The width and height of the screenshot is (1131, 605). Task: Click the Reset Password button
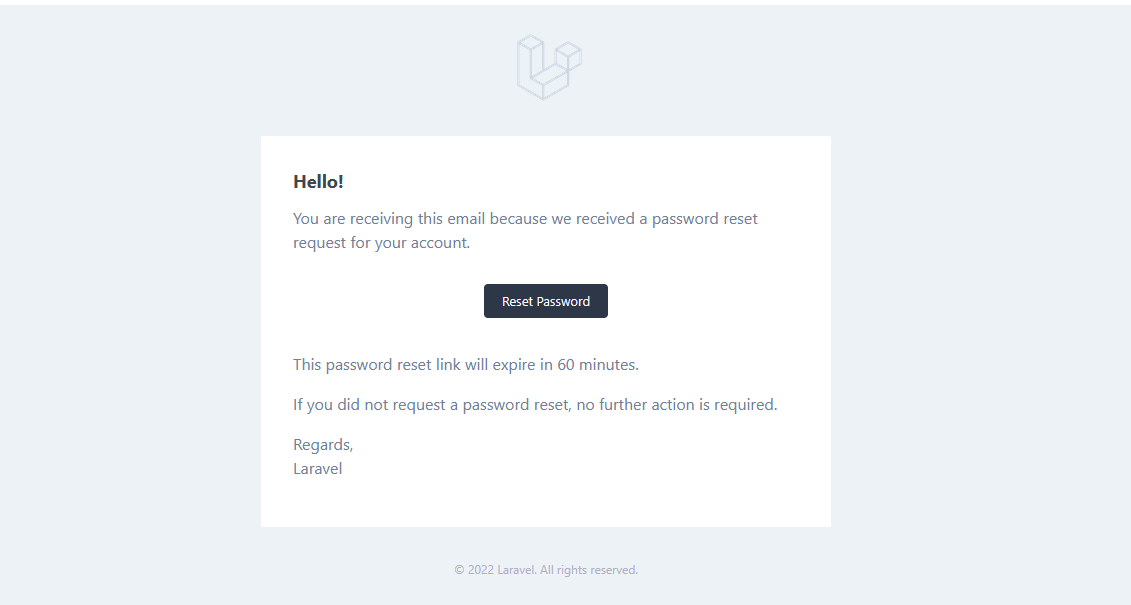tap(546, 301)
